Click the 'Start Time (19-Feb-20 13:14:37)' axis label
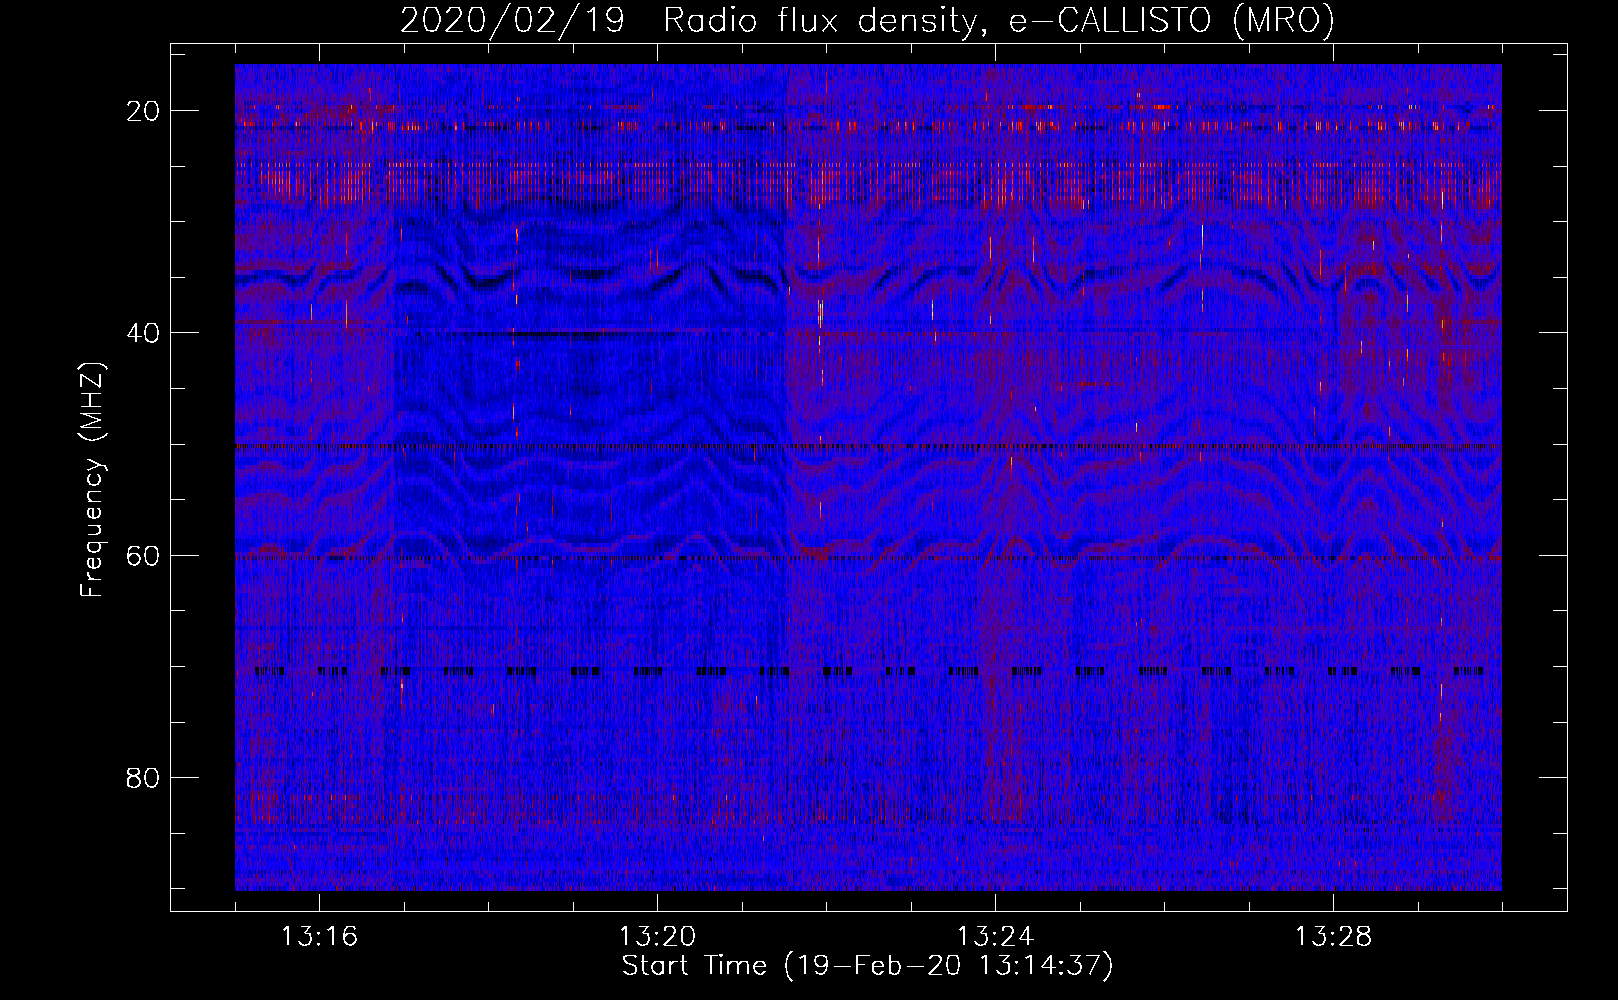 coord(867,966)
